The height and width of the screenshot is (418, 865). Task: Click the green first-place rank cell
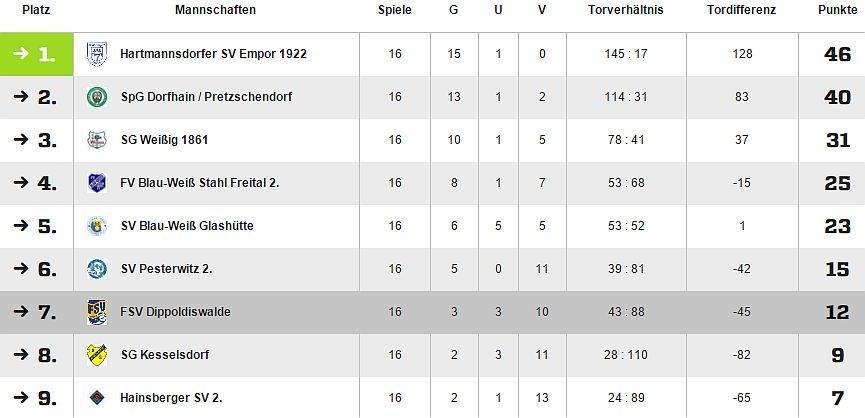click(37, 54)
